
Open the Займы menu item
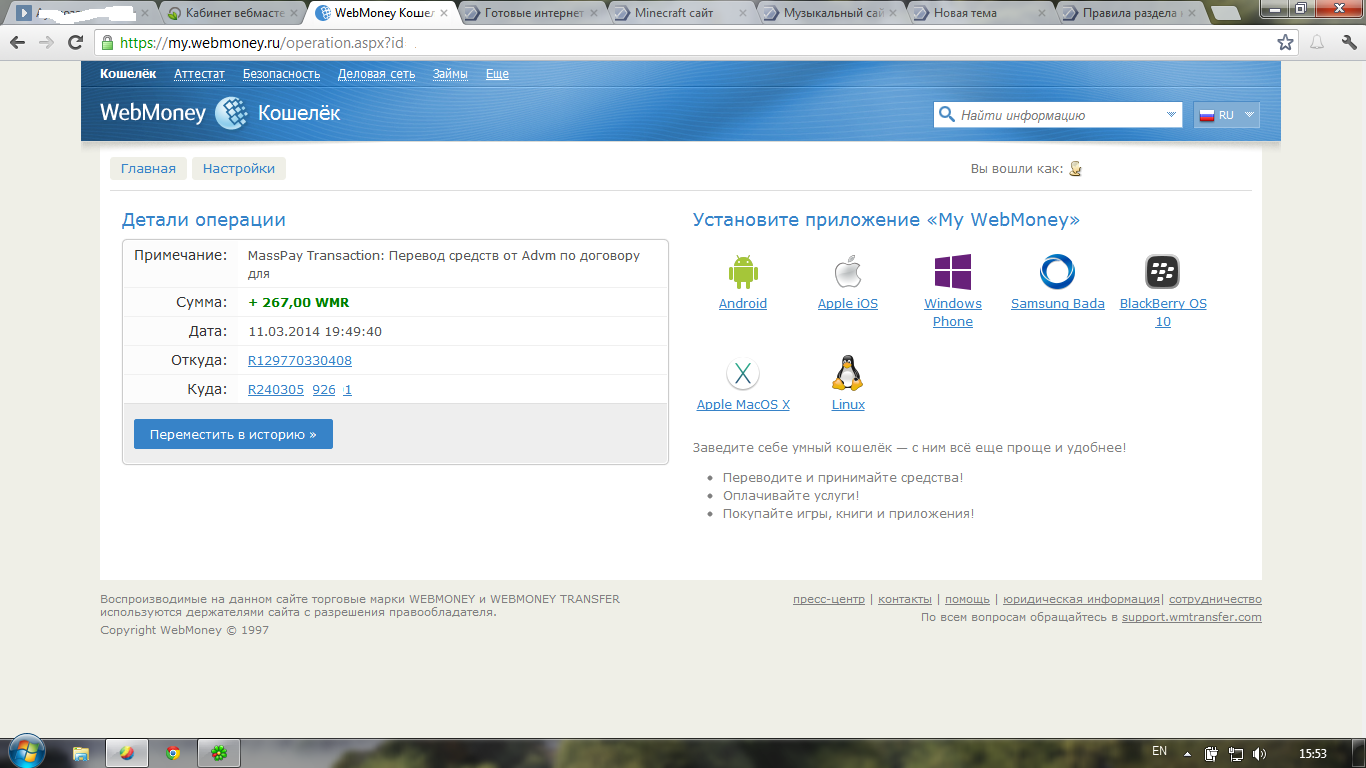(x=450, y=74)
